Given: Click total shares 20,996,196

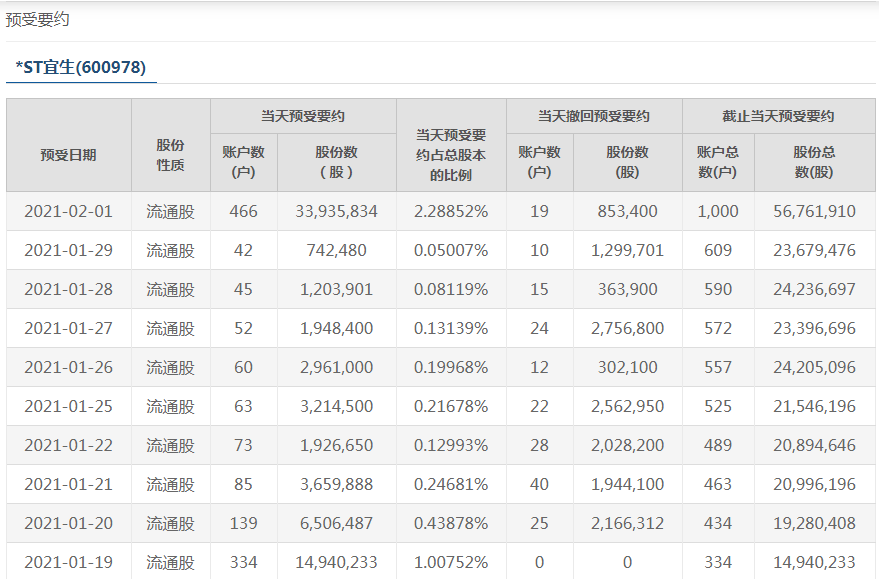Looking at the screenshot, I should 814,484.
